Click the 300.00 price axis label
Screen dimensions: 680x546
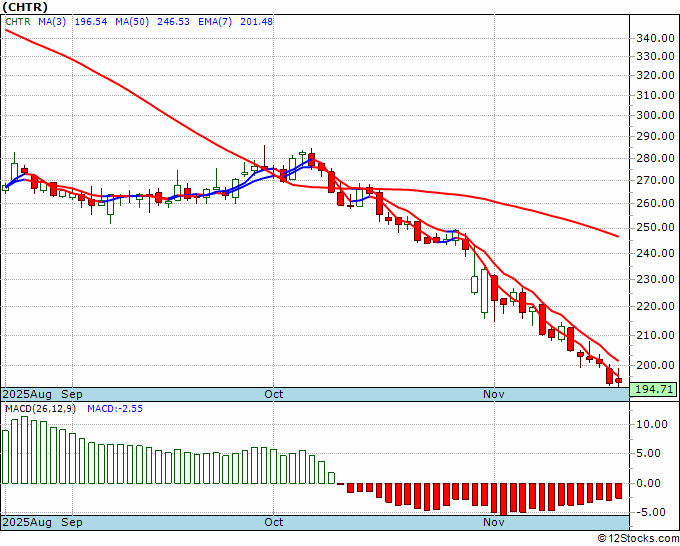coord(655,115)
